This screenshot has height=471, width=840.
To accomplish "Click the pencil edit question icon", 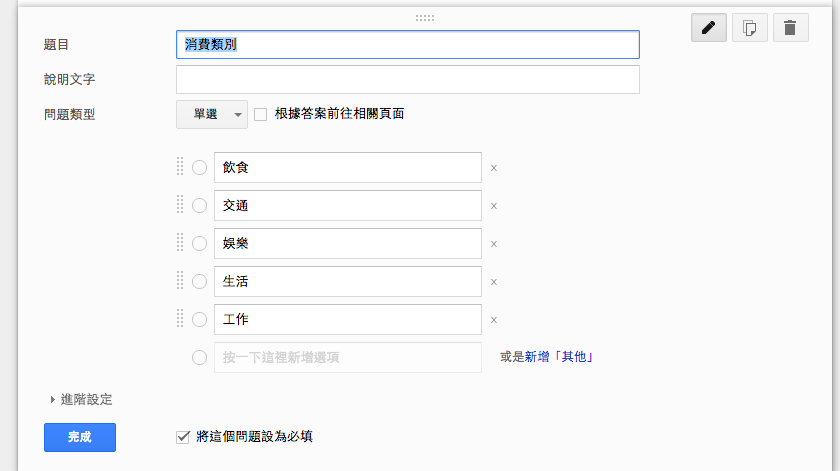I will (708, 28).
